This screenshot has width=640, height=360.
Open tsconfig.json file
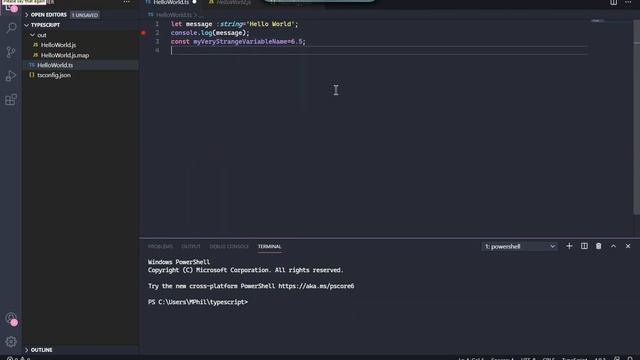pyautogui.click(x=54, y=75)
